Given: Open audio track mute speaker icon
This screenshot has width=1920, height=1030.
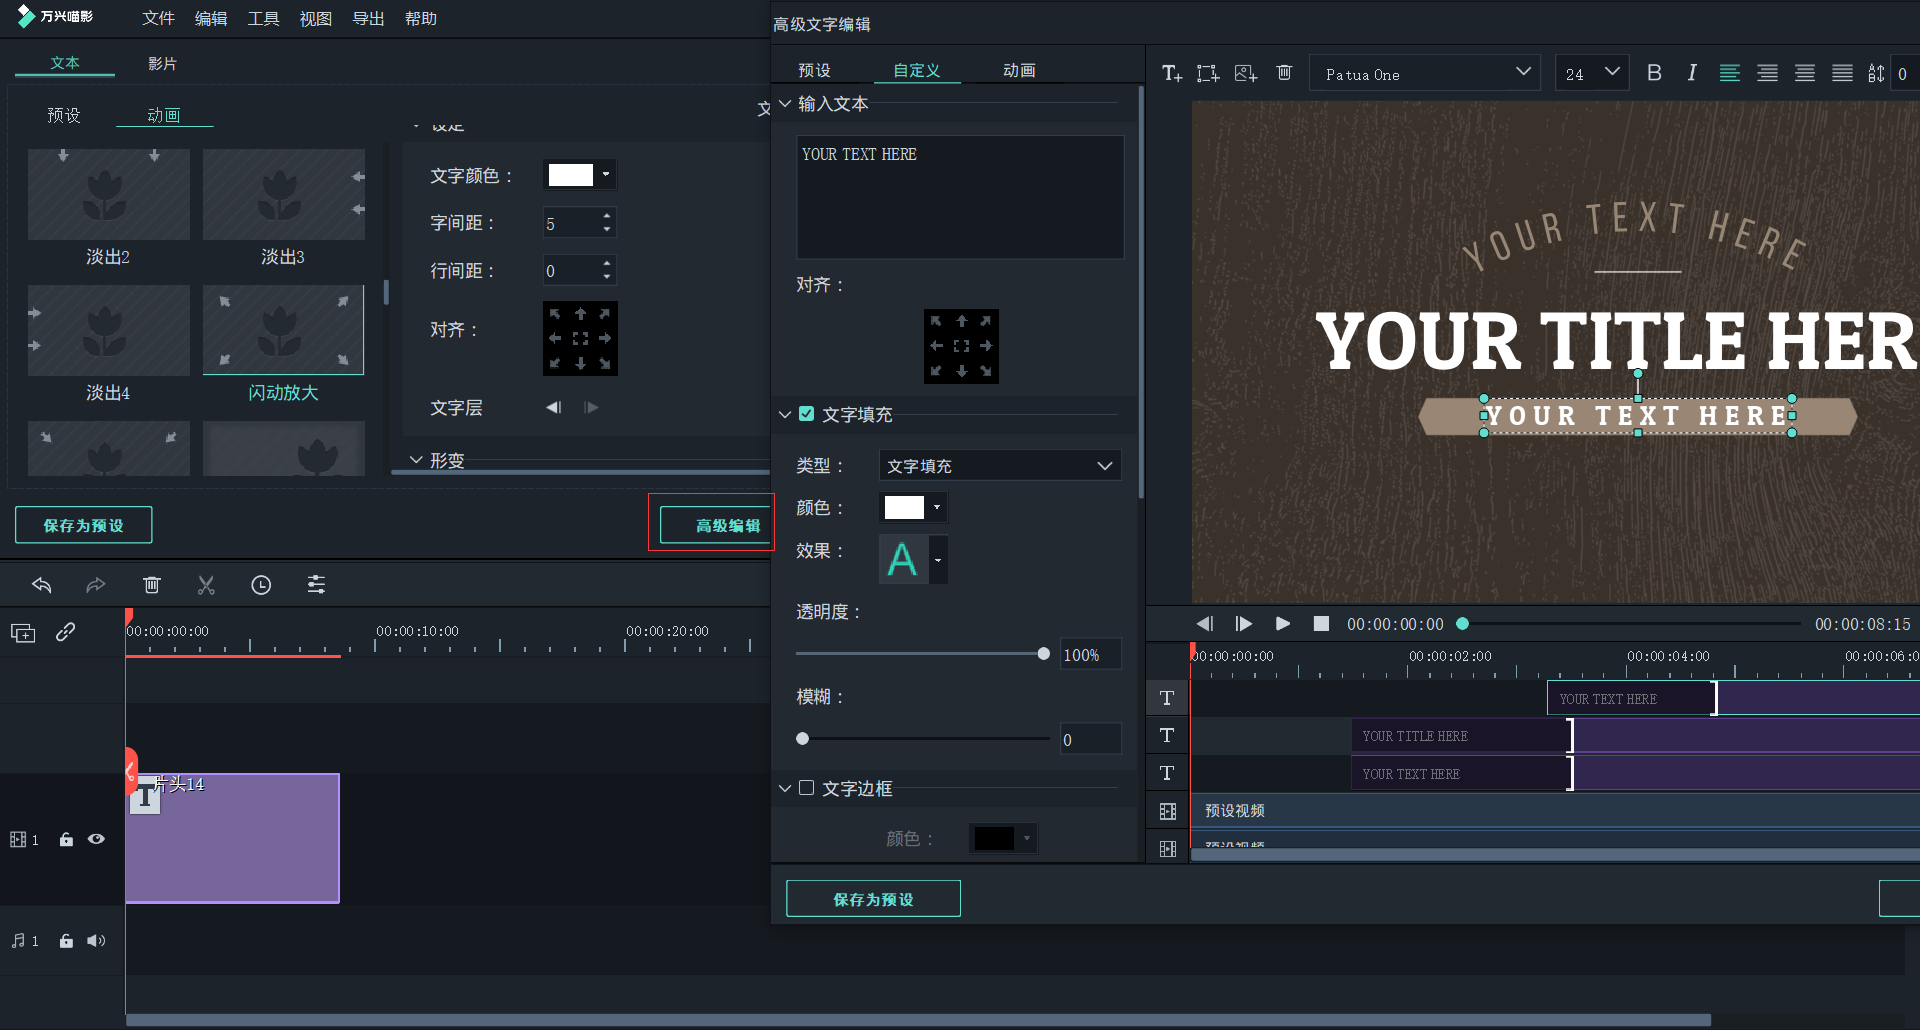Looking at the screenshot, I should (x=96, y=941).
